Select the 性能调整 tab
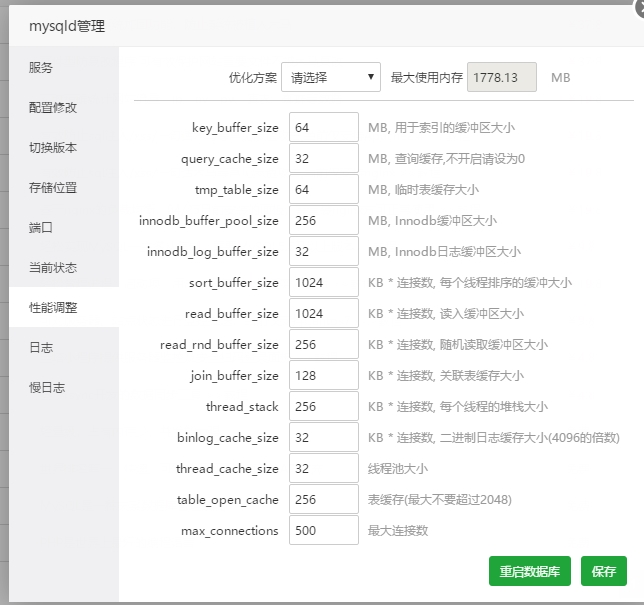Screen dimensions: 644x605 point(64,307)
